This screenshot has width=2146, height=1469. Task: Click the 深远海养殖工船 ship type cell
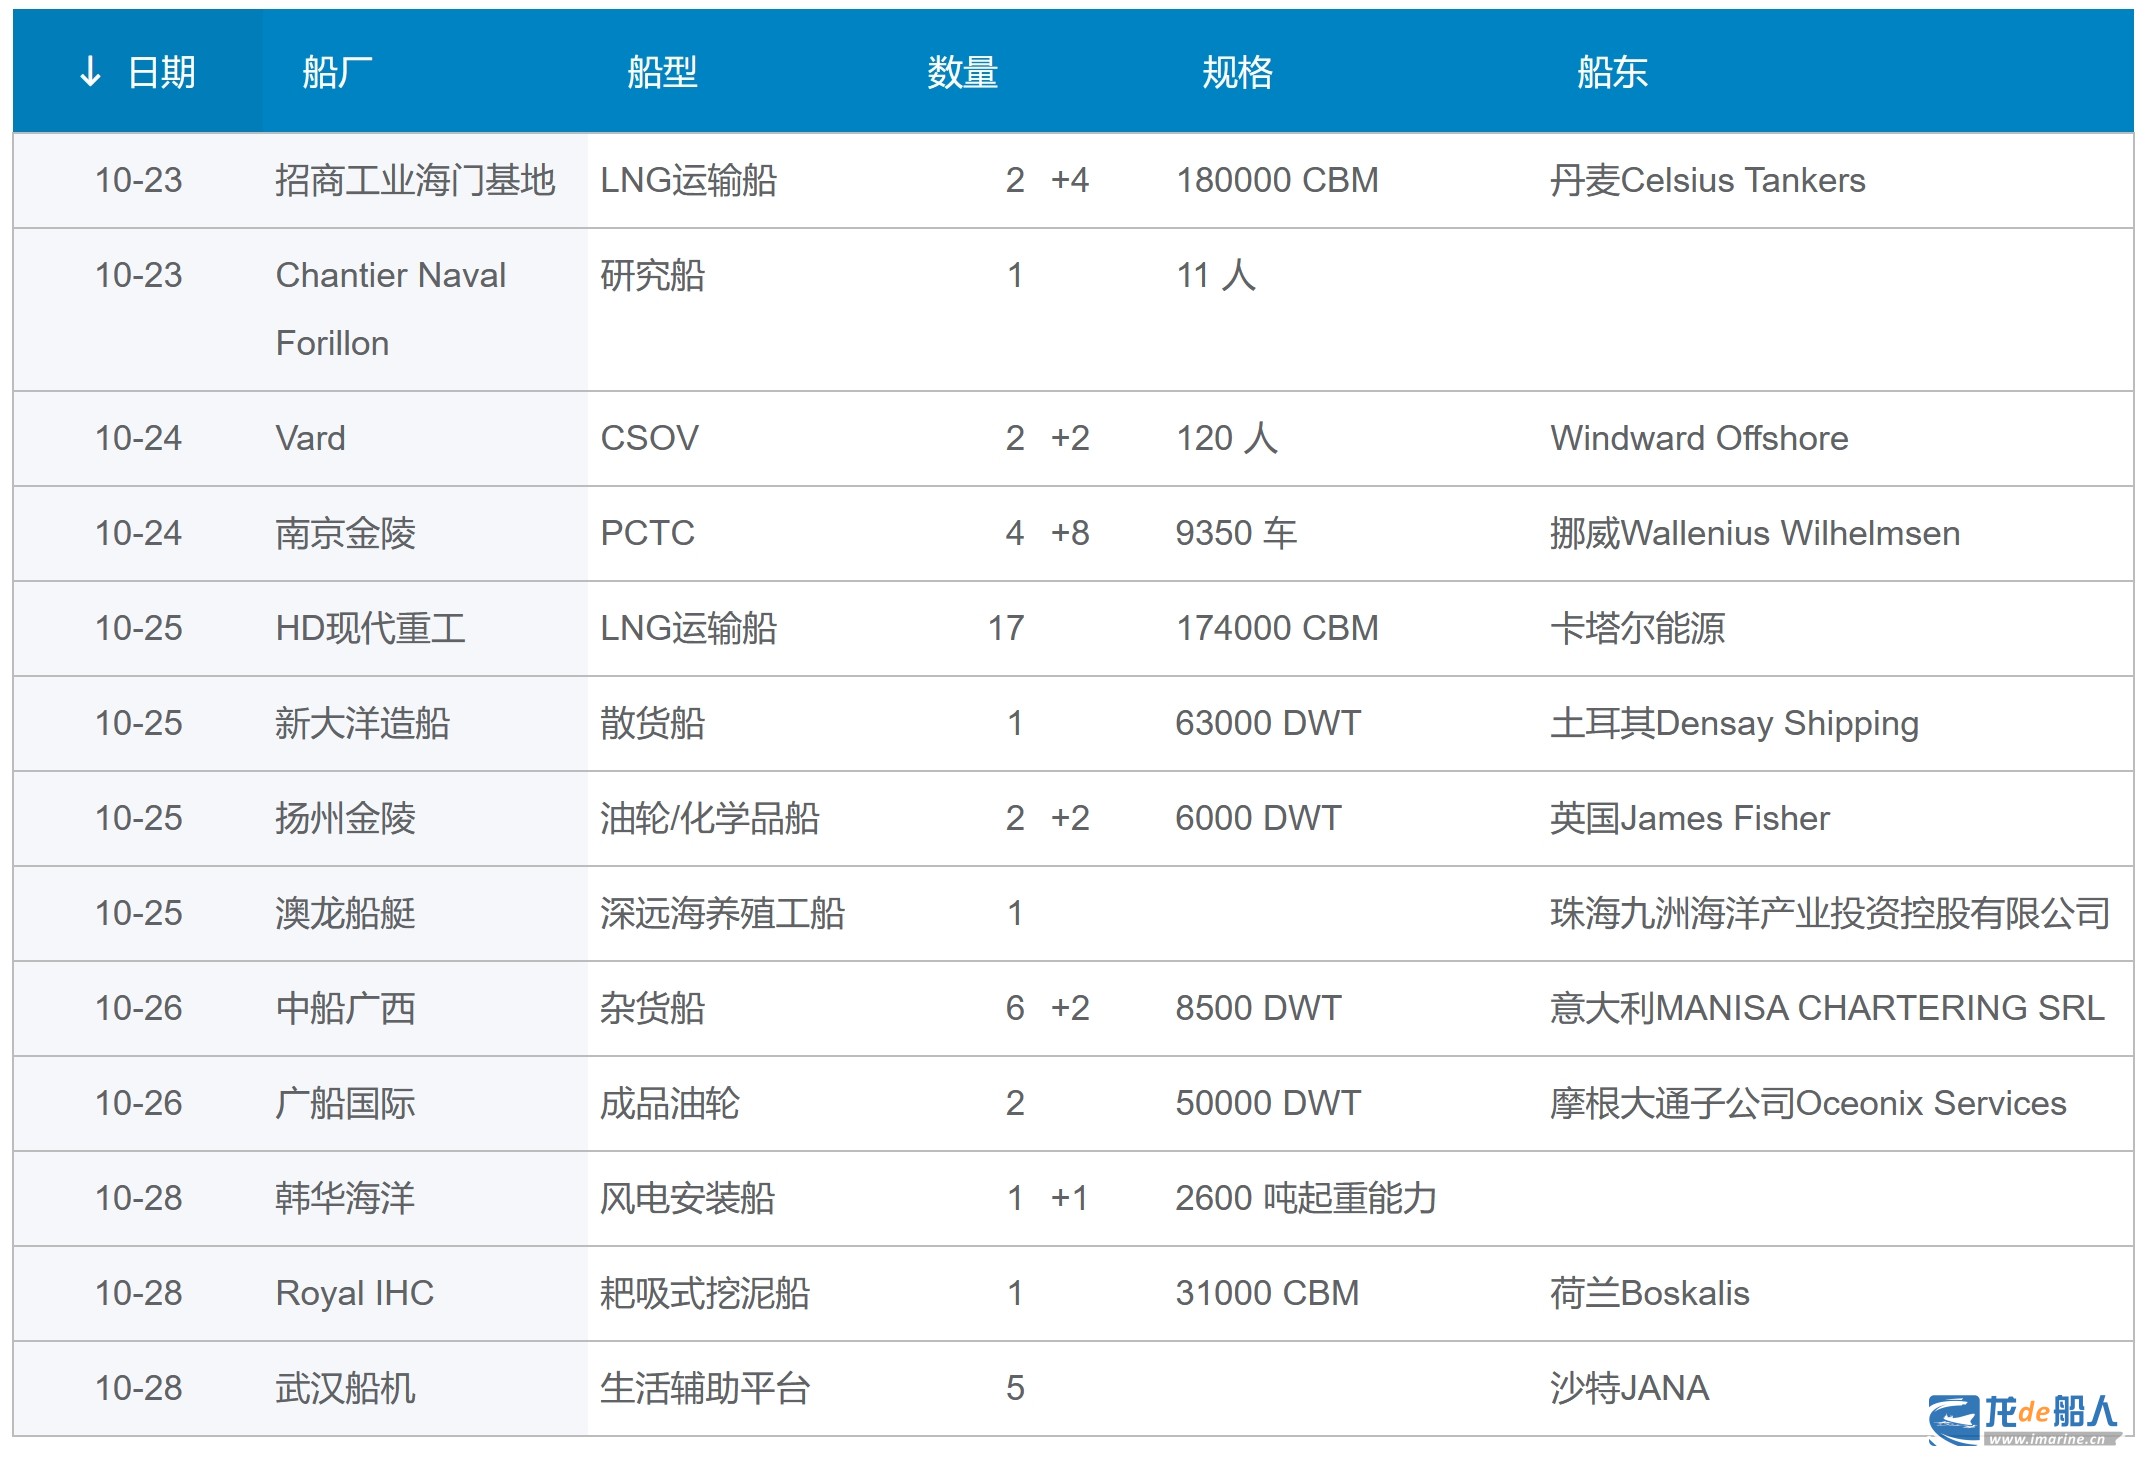[722, 913]
